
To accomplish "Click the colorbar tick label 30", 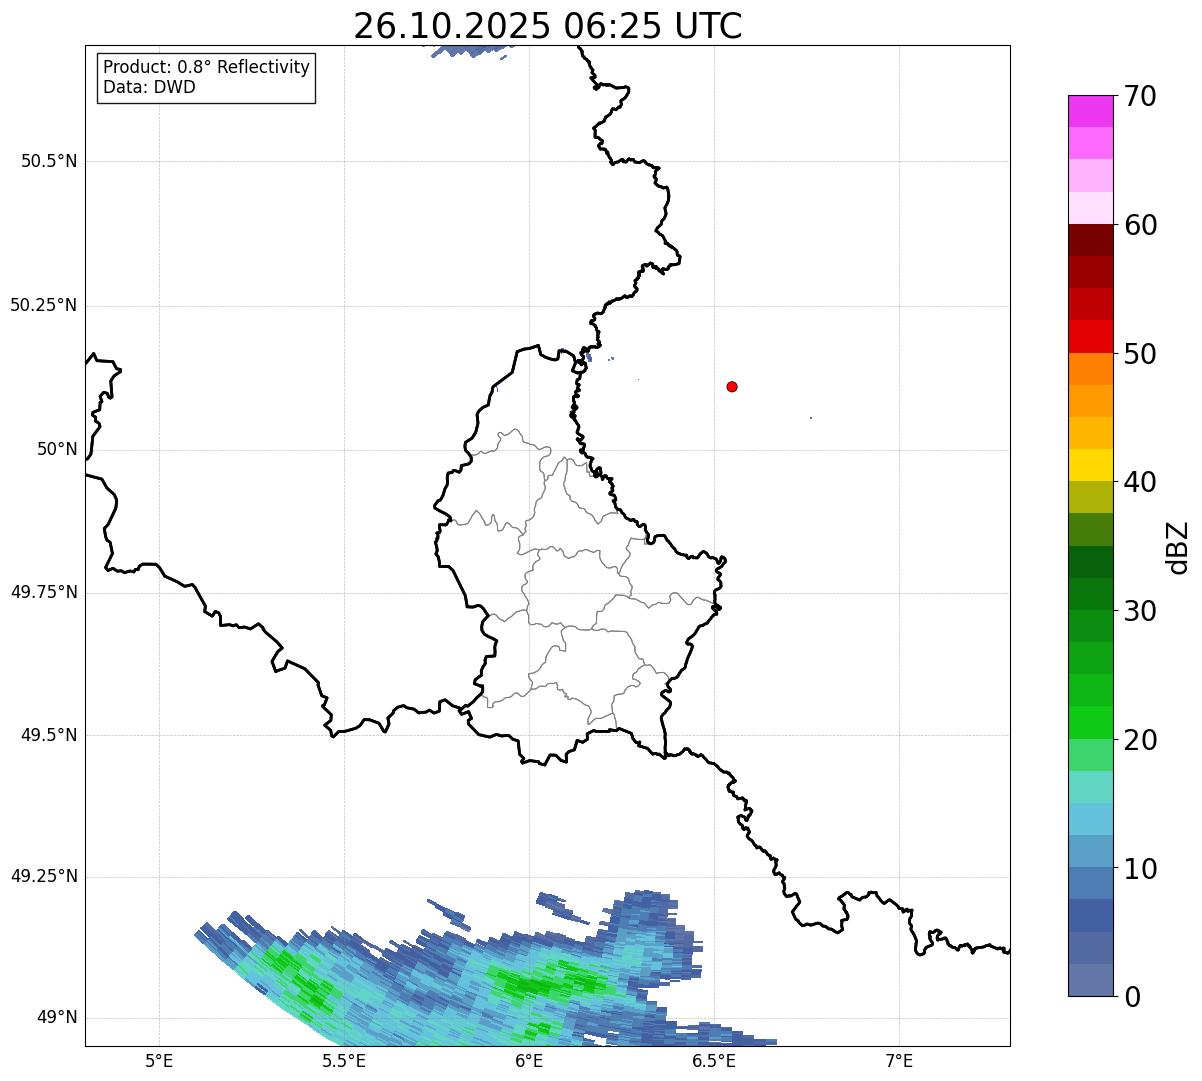I will (1140, 611).
